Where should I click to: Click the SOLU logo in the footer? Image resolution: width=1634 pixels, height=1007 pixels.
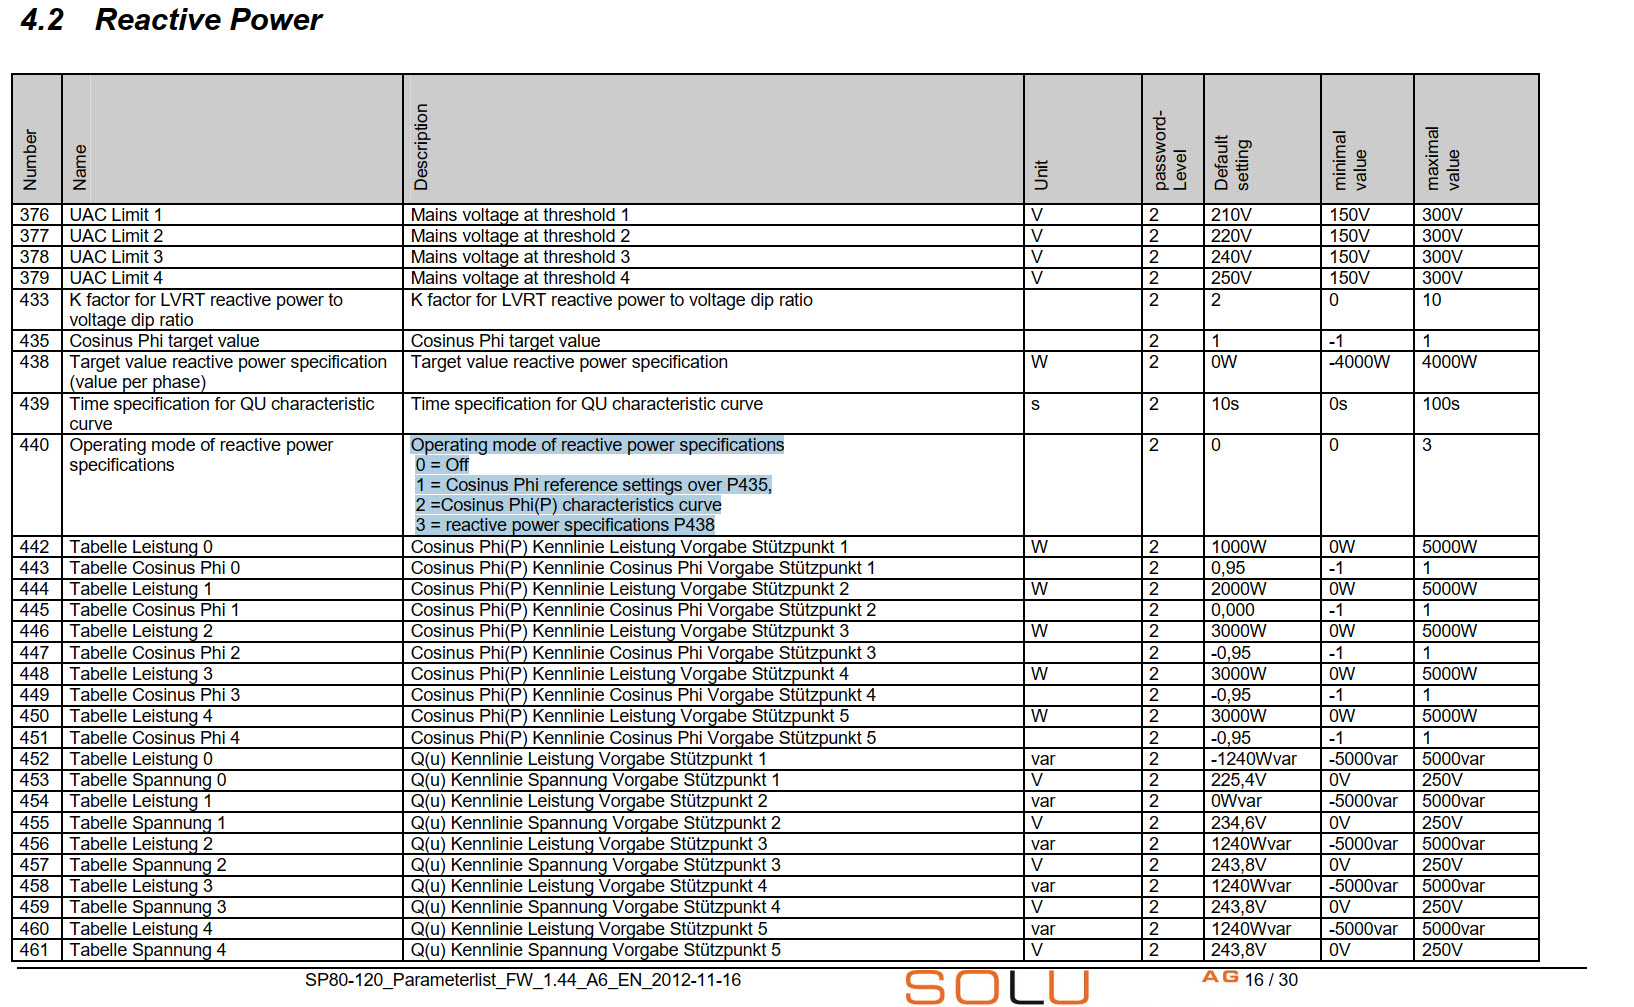point(996,987)
